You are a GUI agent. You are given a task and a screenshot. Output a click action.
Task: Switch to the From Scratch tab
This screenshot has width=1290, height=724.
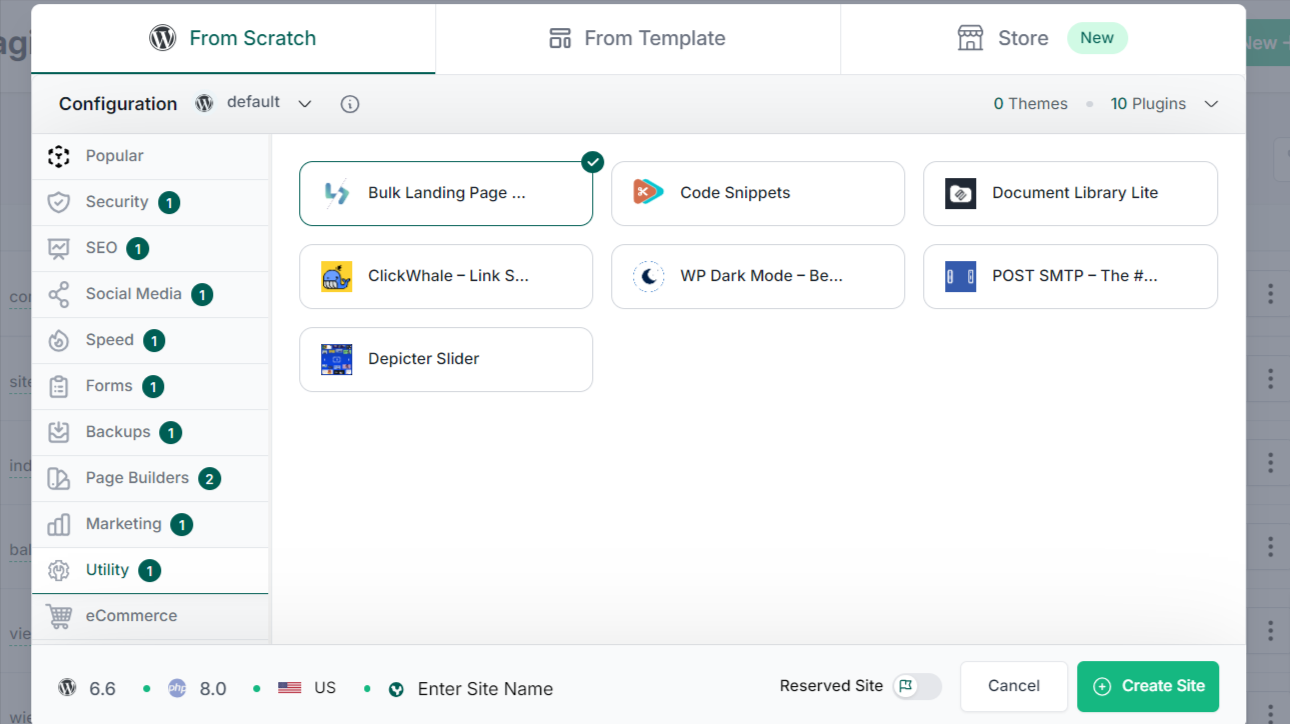click(233, 38)
